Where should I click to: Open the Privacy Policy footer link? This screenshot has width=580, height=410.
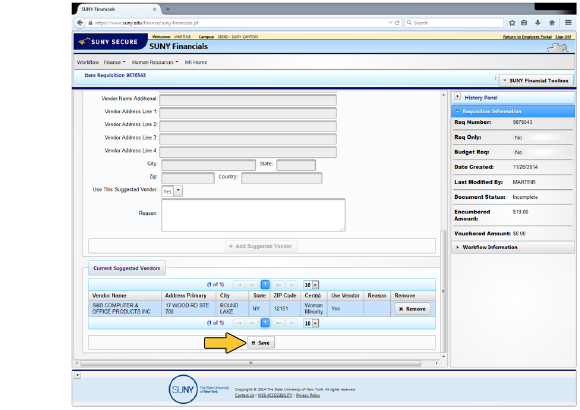(x=308, y=395)
